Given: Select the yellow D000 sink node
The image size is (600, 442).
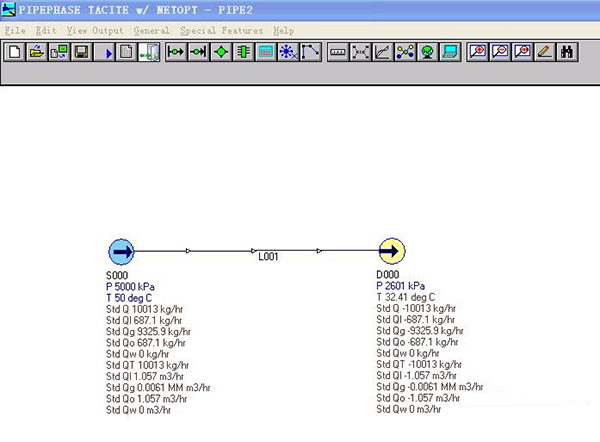Looking at the screenshot, I should (392, 251).
